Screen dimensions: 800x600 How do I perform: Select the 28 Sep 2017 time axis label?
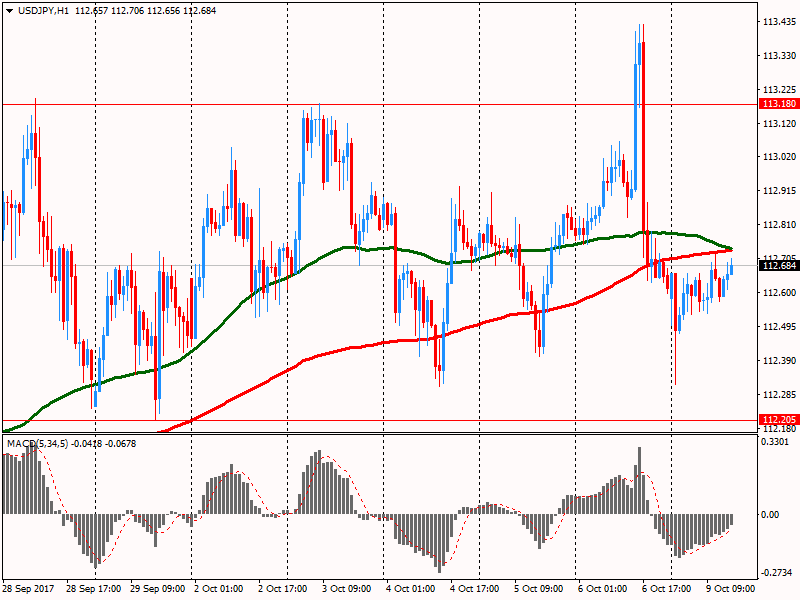28,589
